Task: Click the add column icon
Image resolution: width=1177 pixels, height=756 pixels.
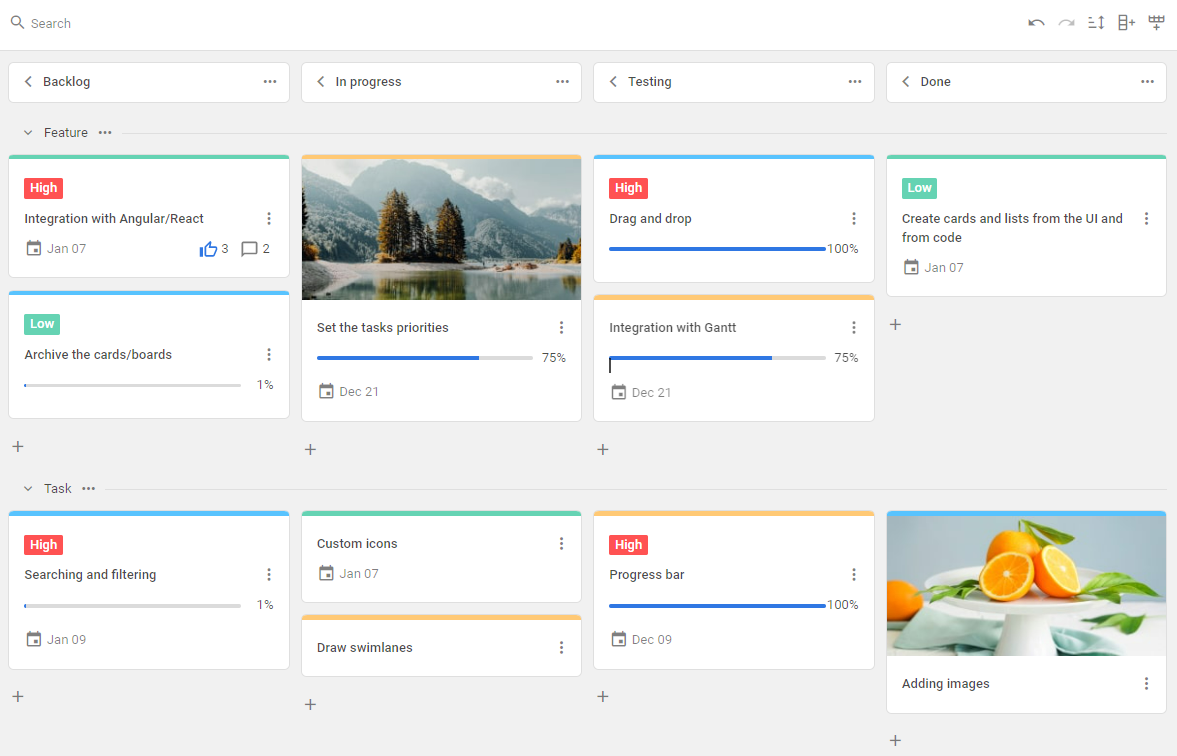Action: pyautogui.click(x=1126, y=23)
